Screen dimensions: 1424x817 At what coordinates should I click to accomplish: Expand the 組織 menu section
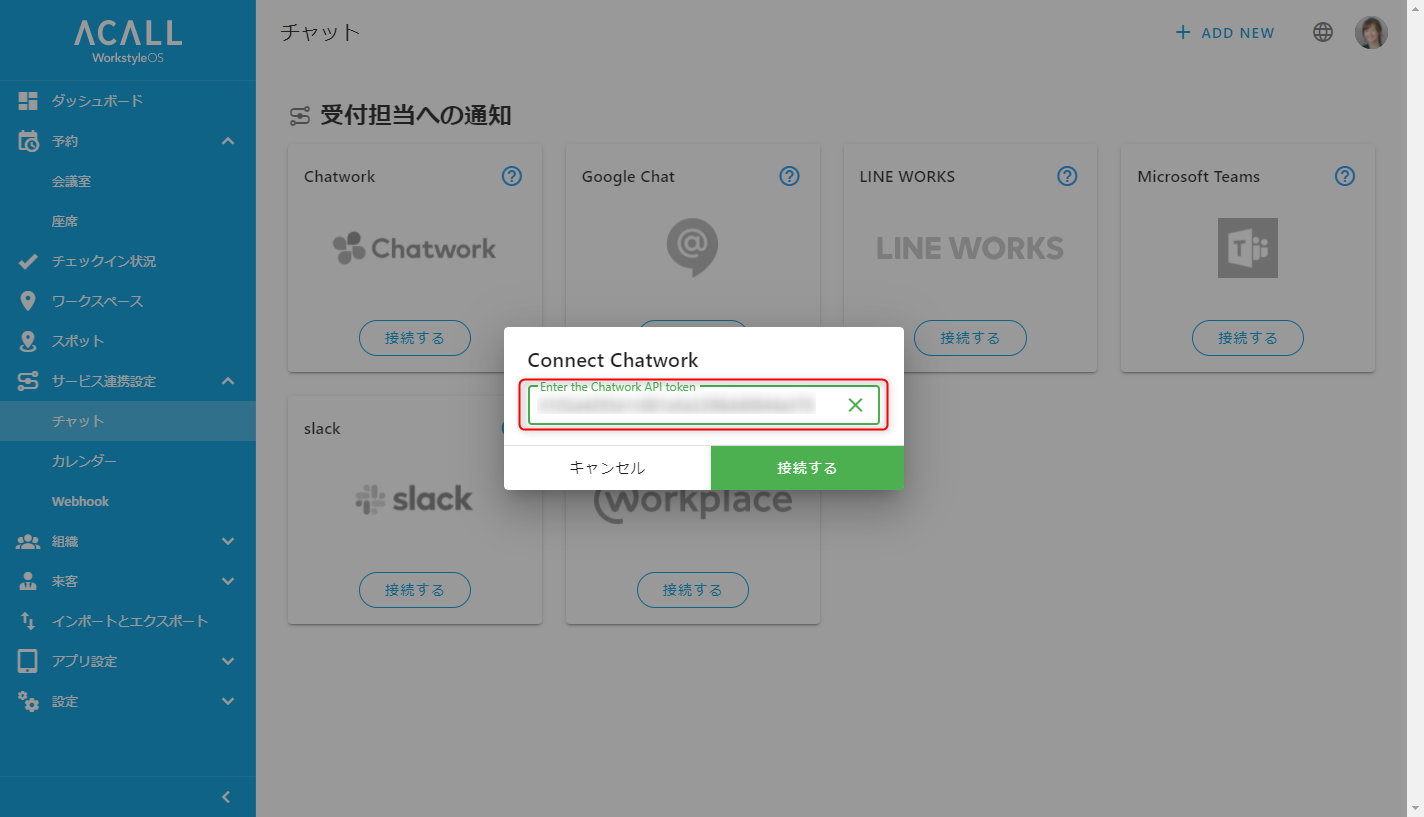228,541
